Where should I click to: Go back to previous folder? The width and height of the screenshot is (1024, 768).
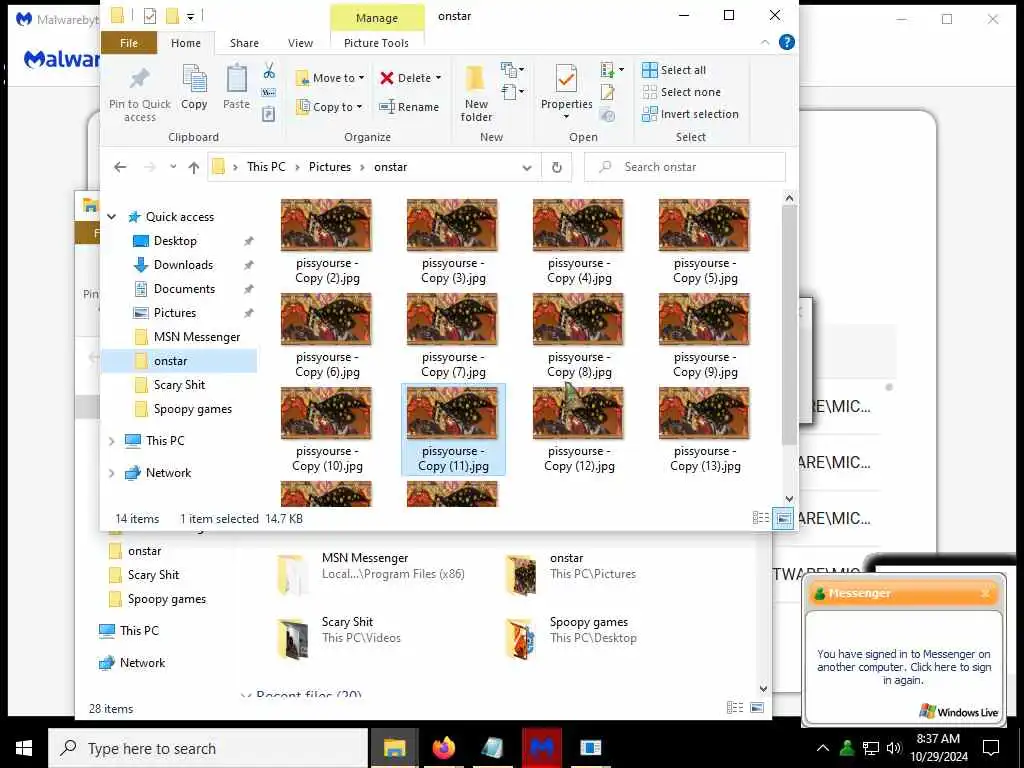pyautogui.click(x=120, y=167)
